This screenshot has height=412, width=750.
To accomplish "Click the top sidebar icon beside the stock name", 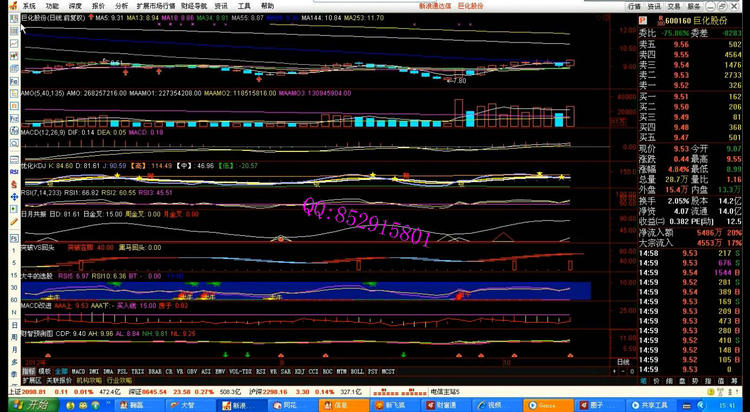I will pyautogui.click(x=14, y=19).
